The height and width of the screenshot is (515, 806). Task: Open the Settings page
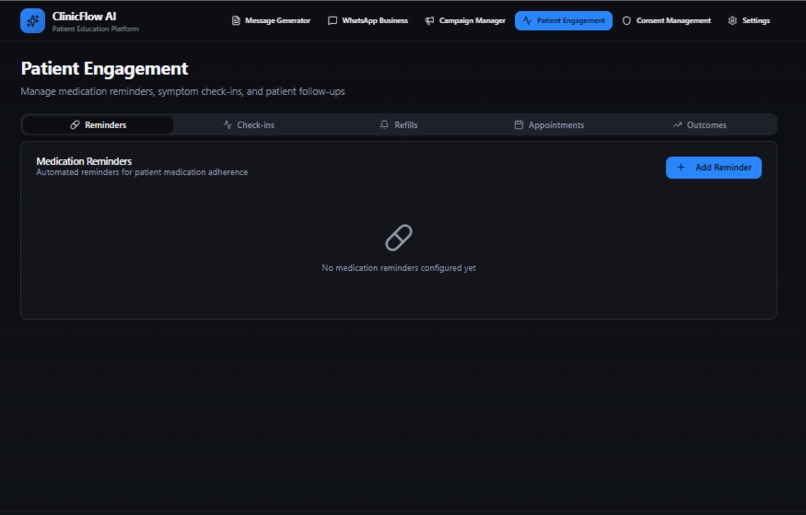[749, 21]
